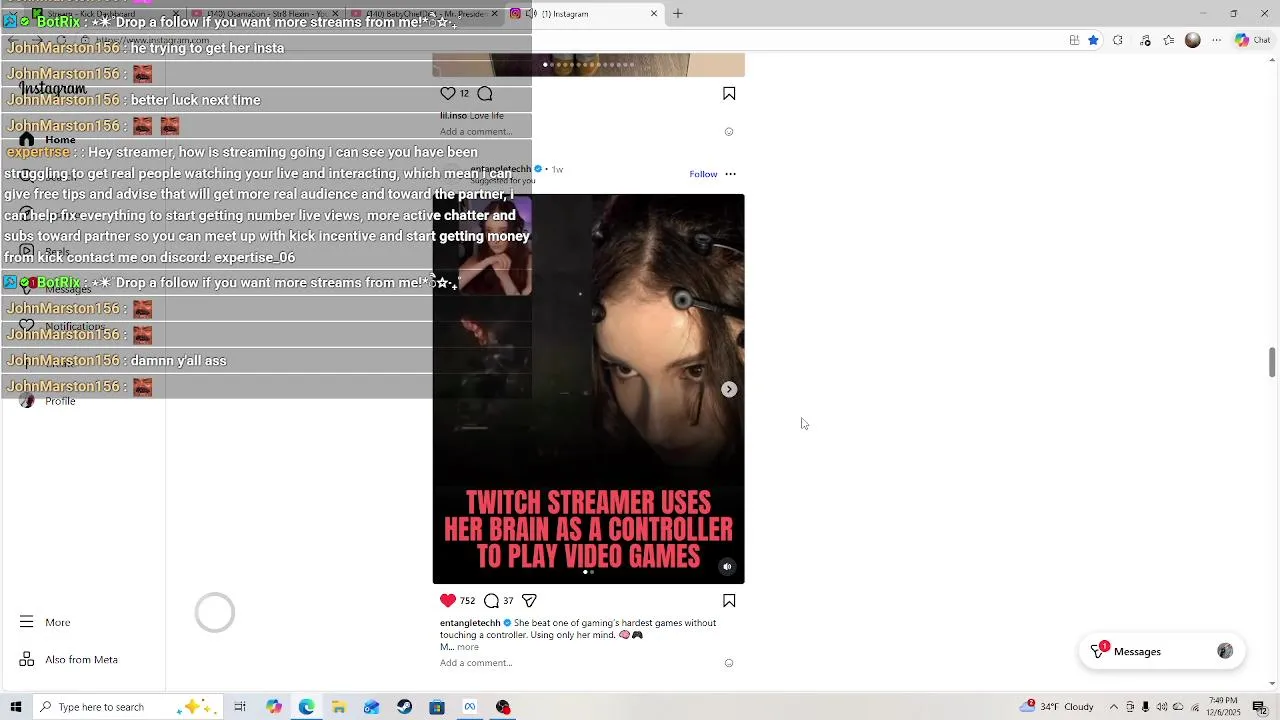Open the three-dot options for entangletechh post
This screenshot has width=1280, height=720.
(x=730, y=174)
